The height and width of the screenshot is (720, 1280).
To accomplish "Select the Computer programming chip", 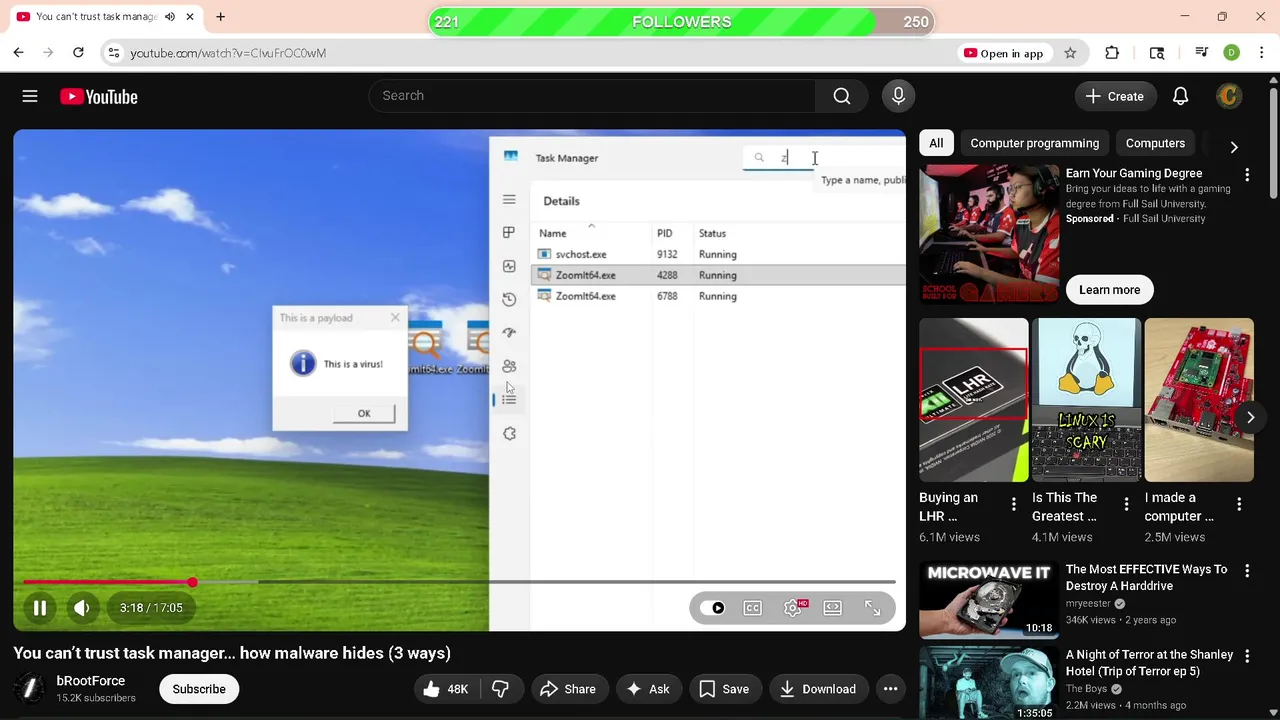I will tap(1034, 143).
